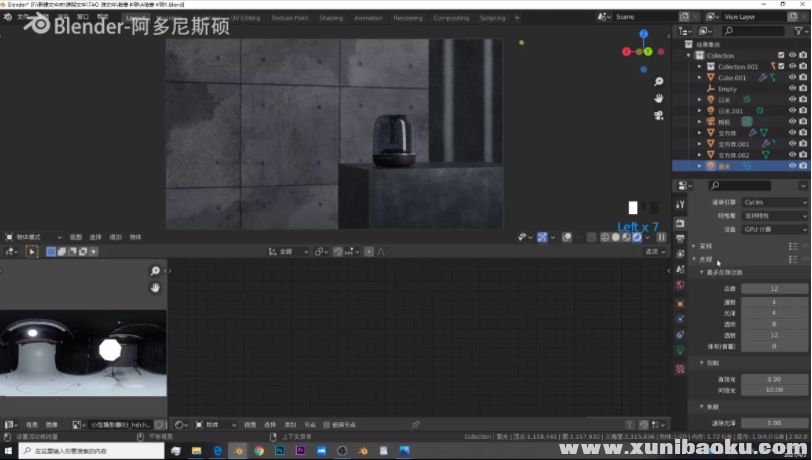Image resolution: width=812 pixels, height=460 pixels.
Task: Toggle camera view icon in viewport
Action: pos(659,115)
